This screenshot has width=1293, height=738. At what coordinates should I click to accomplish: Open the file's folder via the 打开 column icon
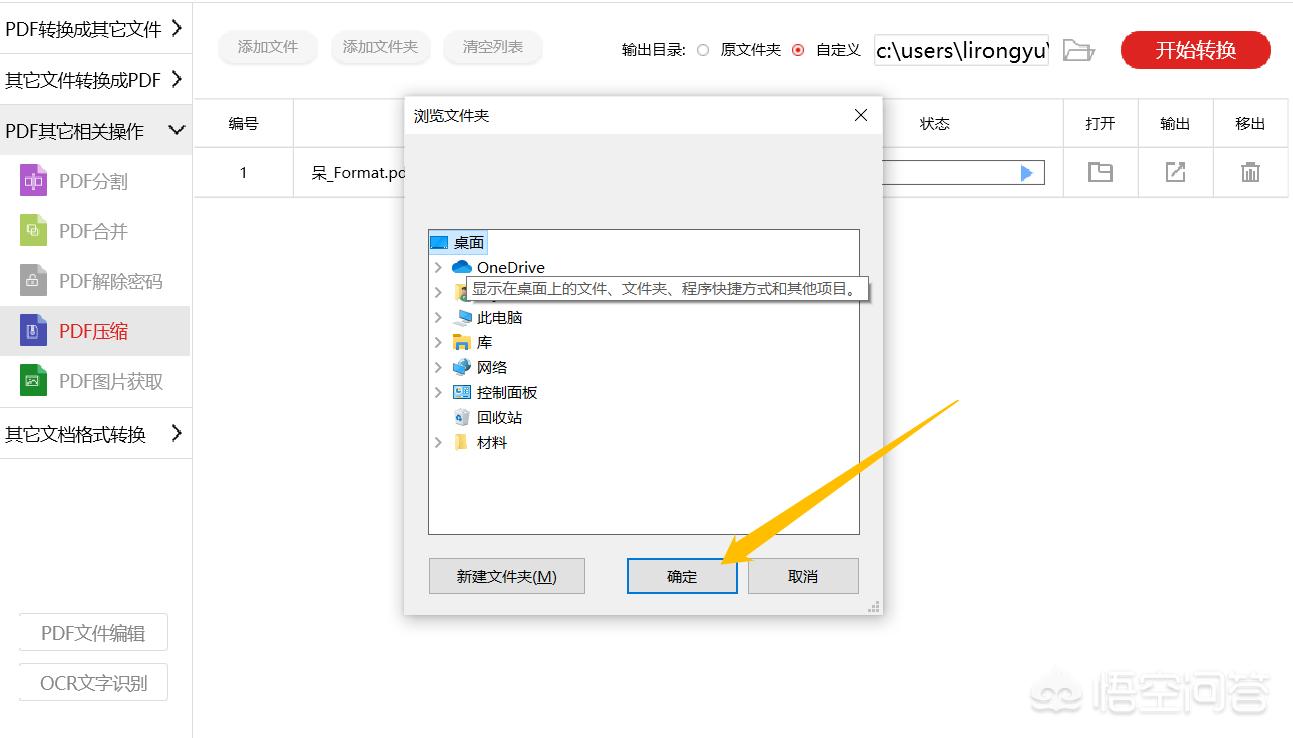pyautogui.click(x=1100, y=172)
